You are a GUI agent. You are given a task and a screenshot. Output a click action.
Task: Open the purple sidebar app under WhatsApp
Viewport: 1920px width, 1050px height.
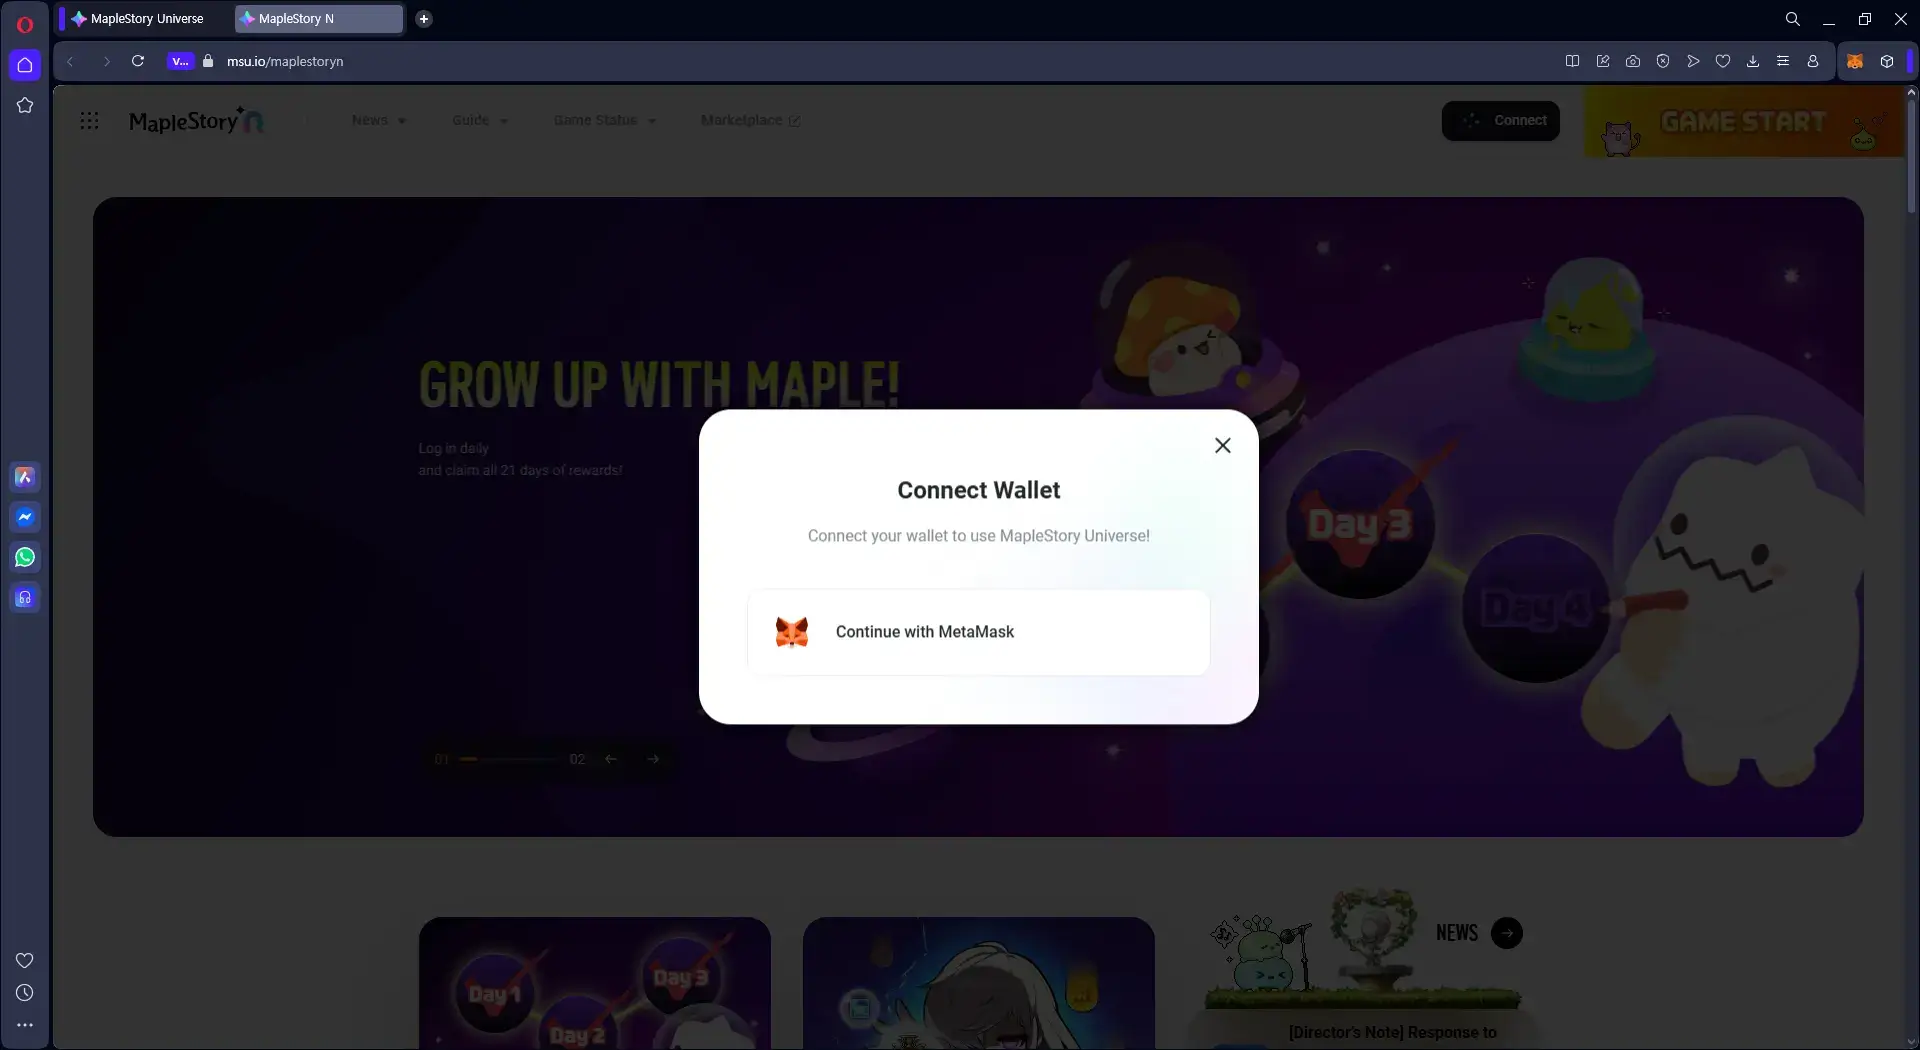pyautogui.click(x=25, y=598)
